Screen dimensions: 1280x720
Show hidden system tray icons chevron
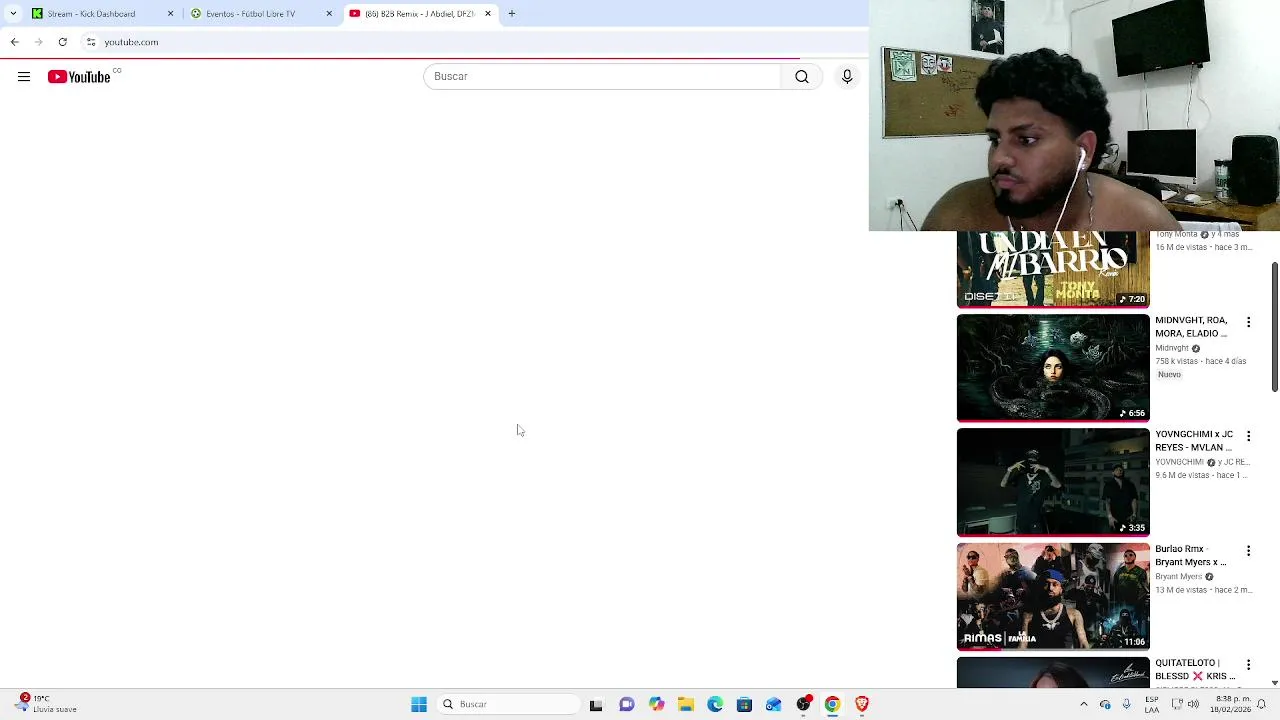[x=1083, y=705]
